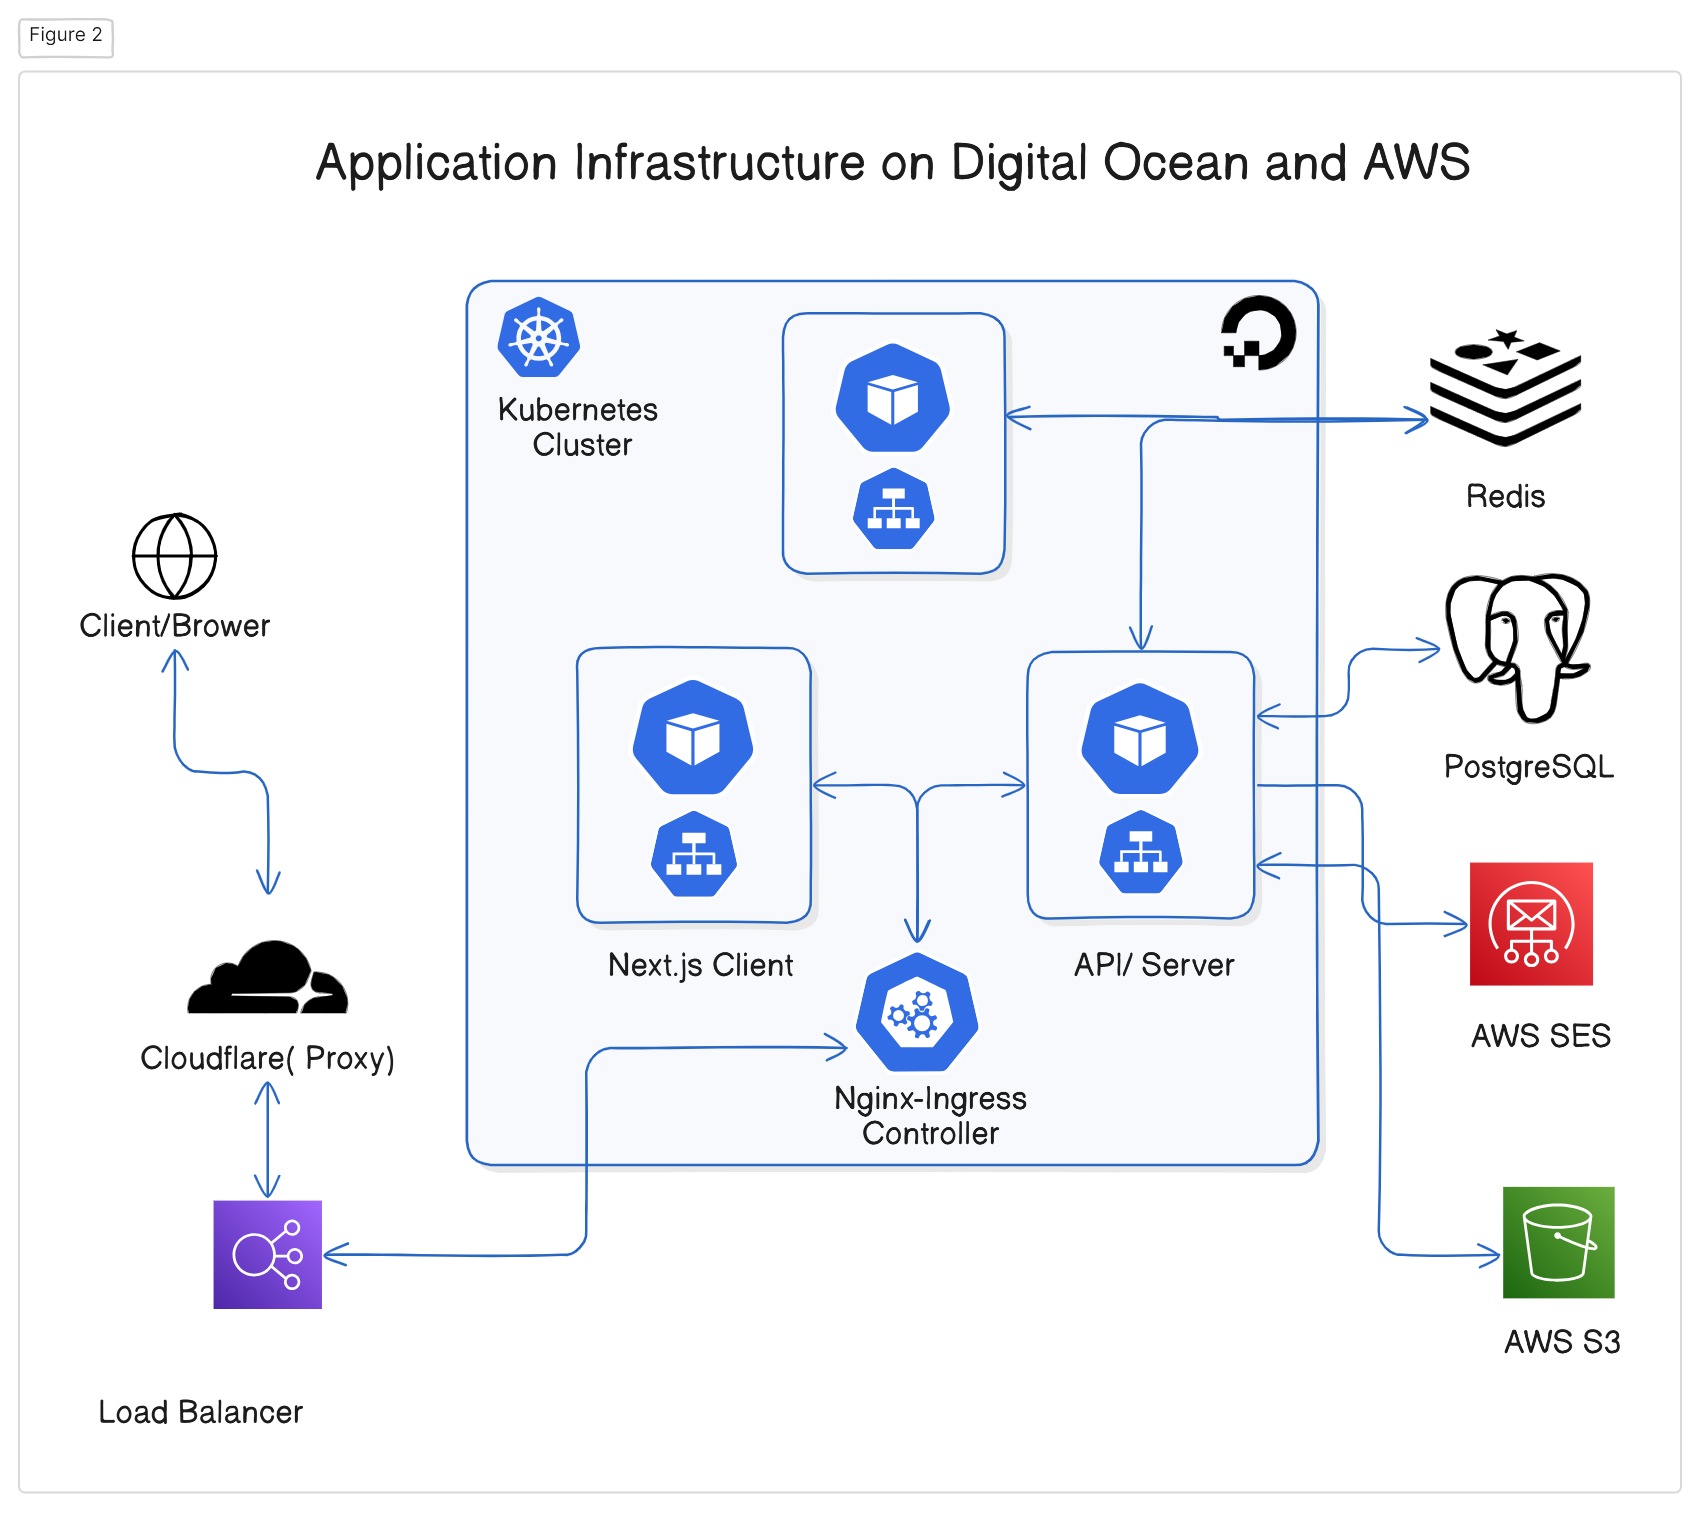Click the Figure 2 label tab

click(66, 36)
